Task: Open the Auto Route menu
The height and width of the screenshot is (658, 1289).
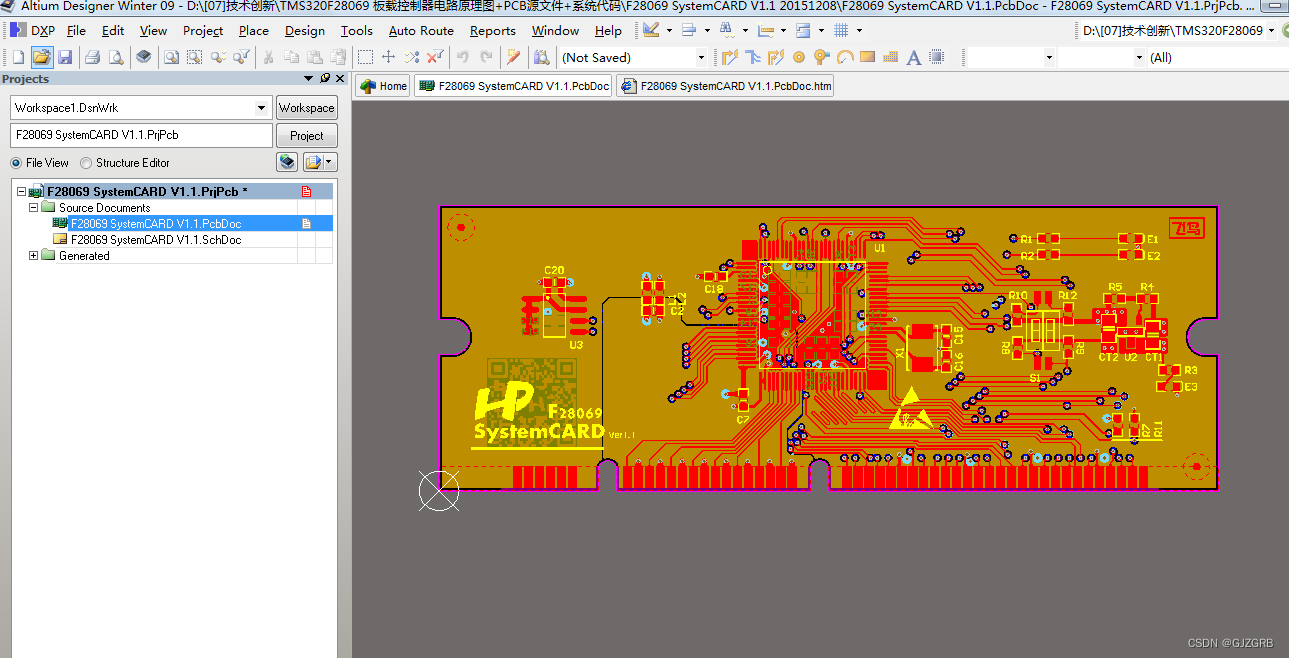Action: (x=421, y=30)
